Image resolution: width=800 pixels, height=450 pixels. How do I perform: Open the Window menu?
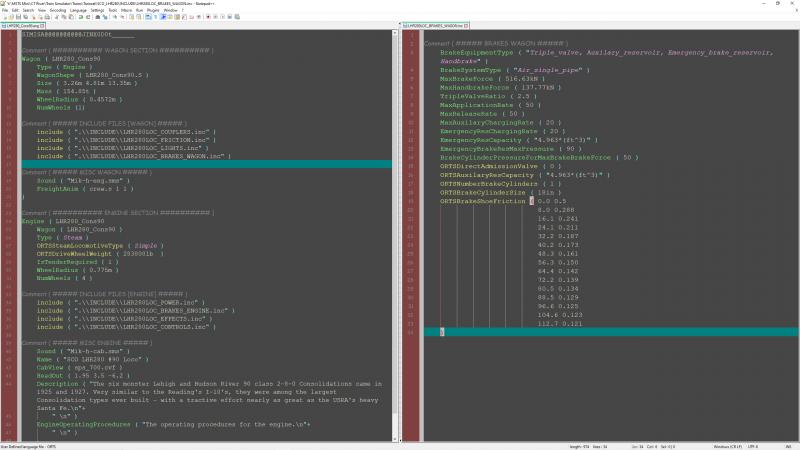[170, 10]
